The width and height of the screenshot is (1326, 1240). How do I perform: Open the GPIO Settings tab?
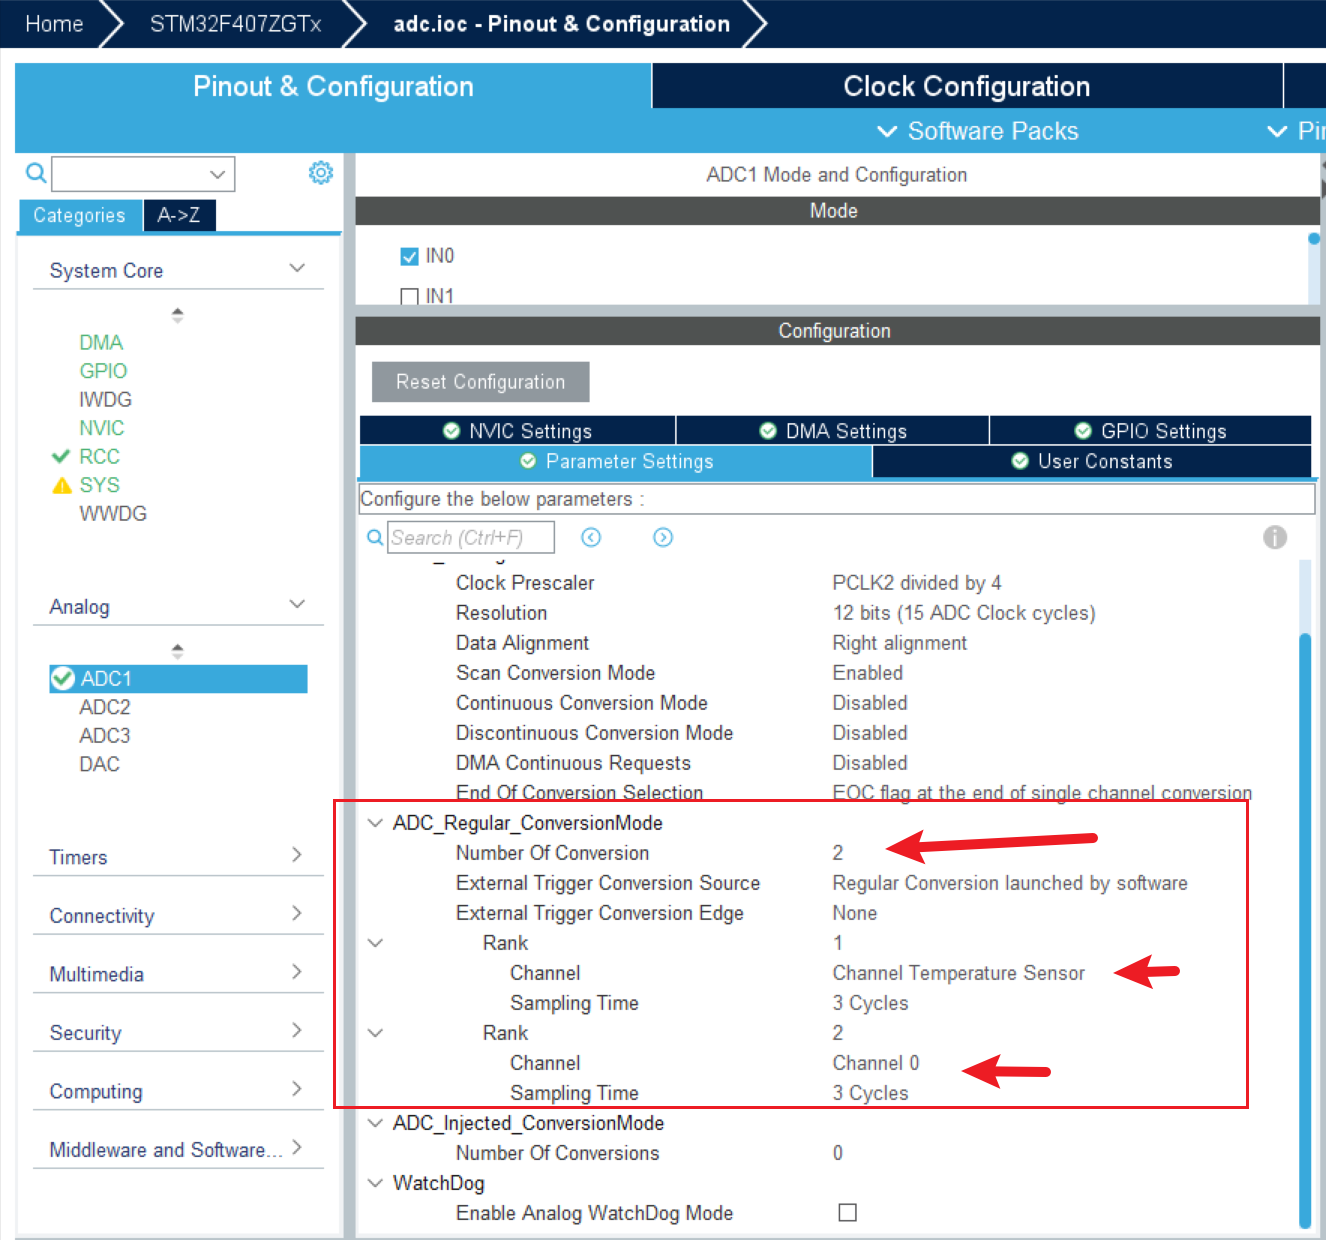[x=1150, y=431]
